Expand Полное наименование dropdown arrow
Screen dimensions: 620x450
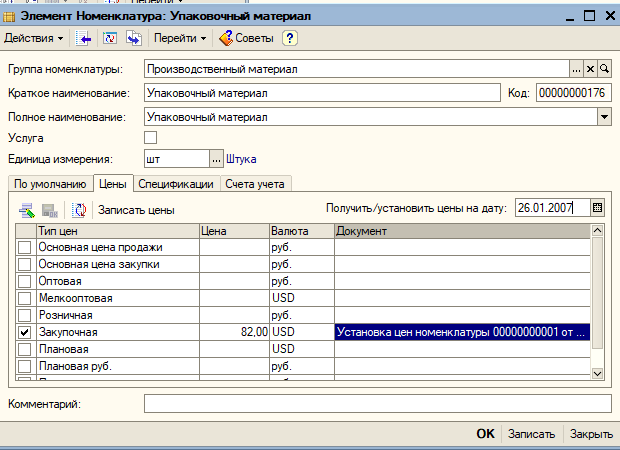[x=604, y=117]
